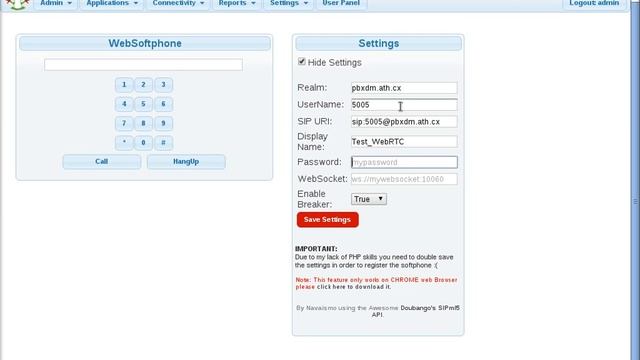The image size is (640, 360).
Task: Dial keypad digit 5
Action: 143,104
